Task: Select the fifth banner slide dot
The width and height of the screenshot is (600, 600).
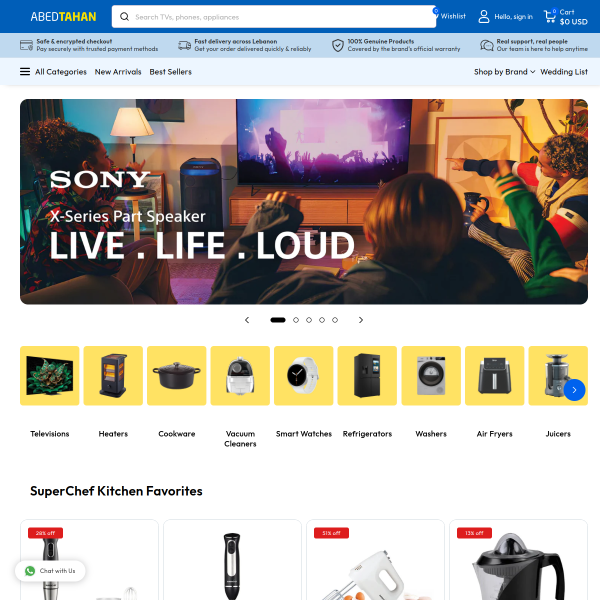Action: click(x=335, y=320)
